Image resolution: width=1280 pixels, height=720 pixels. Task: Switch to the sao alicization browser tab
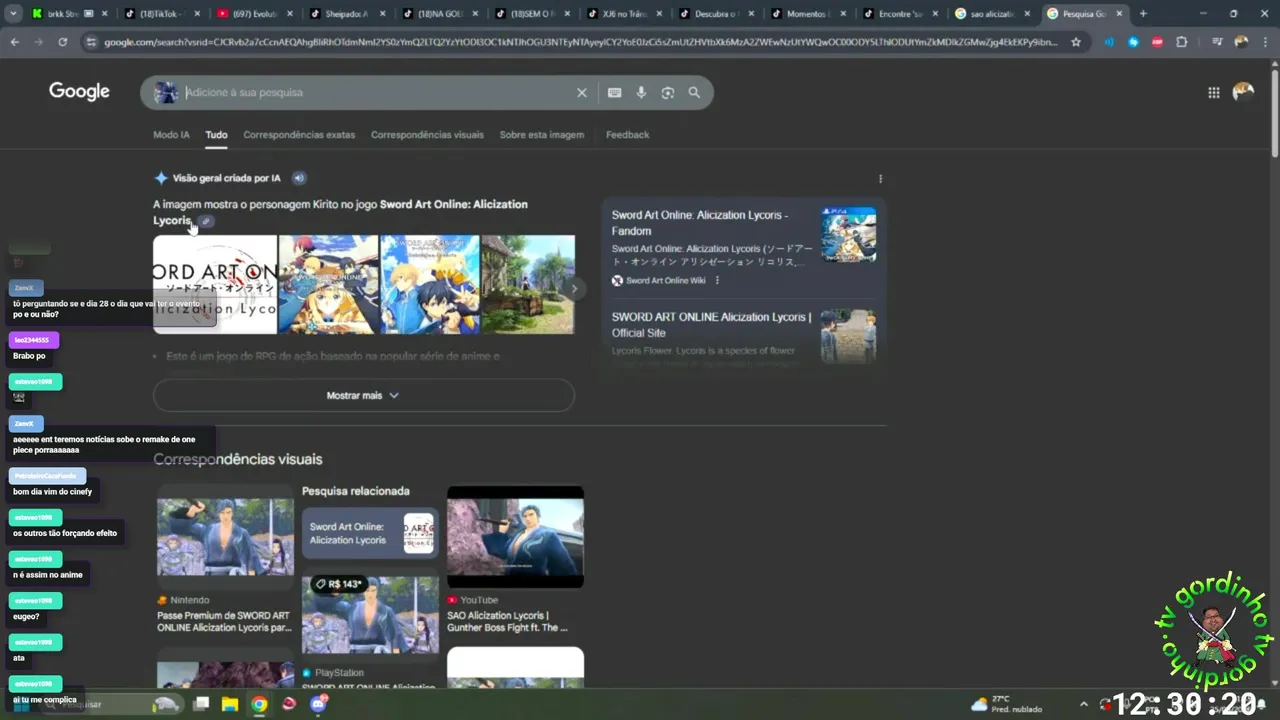[990, 14]
